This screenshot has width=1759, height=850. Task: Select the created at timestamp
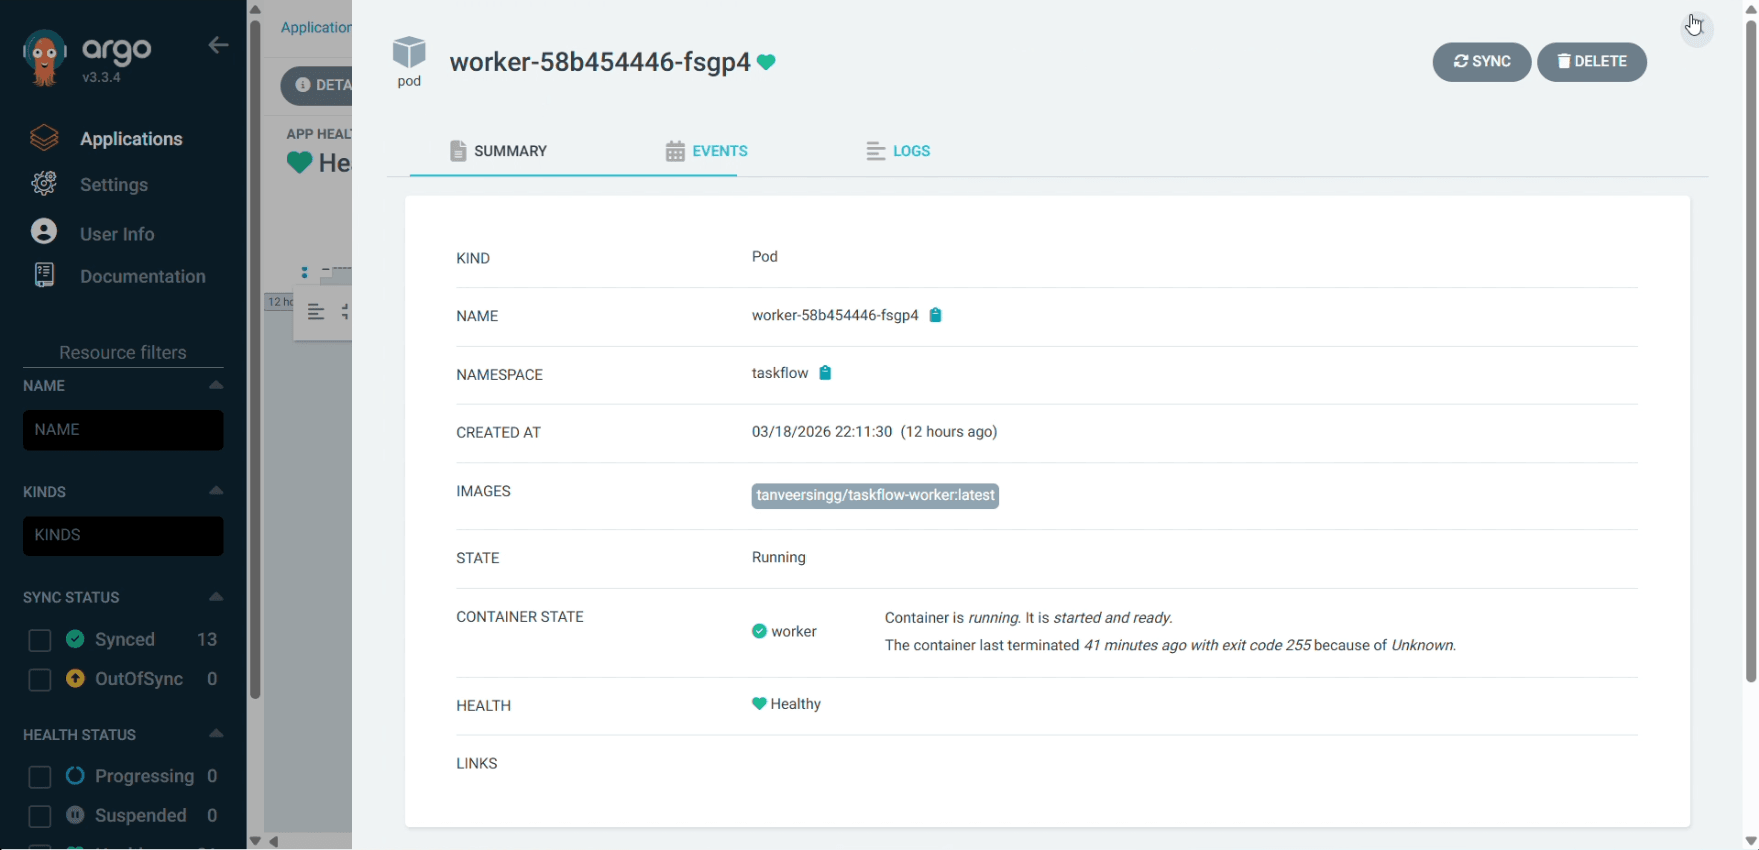[x=875, y=432]
